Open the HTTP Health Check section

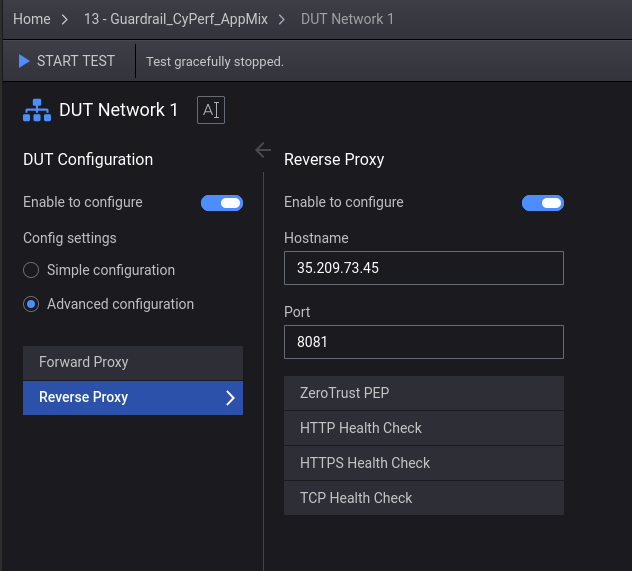423,428
